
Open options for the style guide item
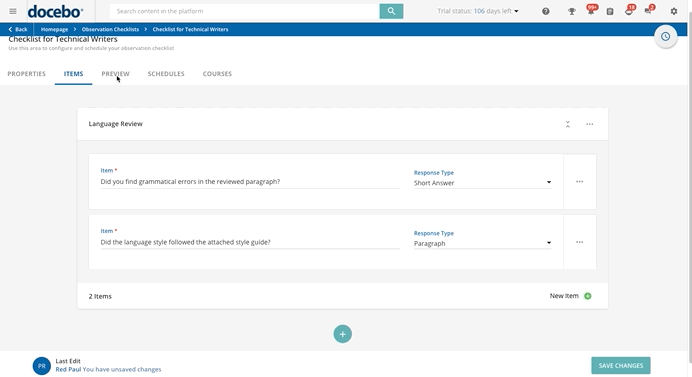point(579,242)
